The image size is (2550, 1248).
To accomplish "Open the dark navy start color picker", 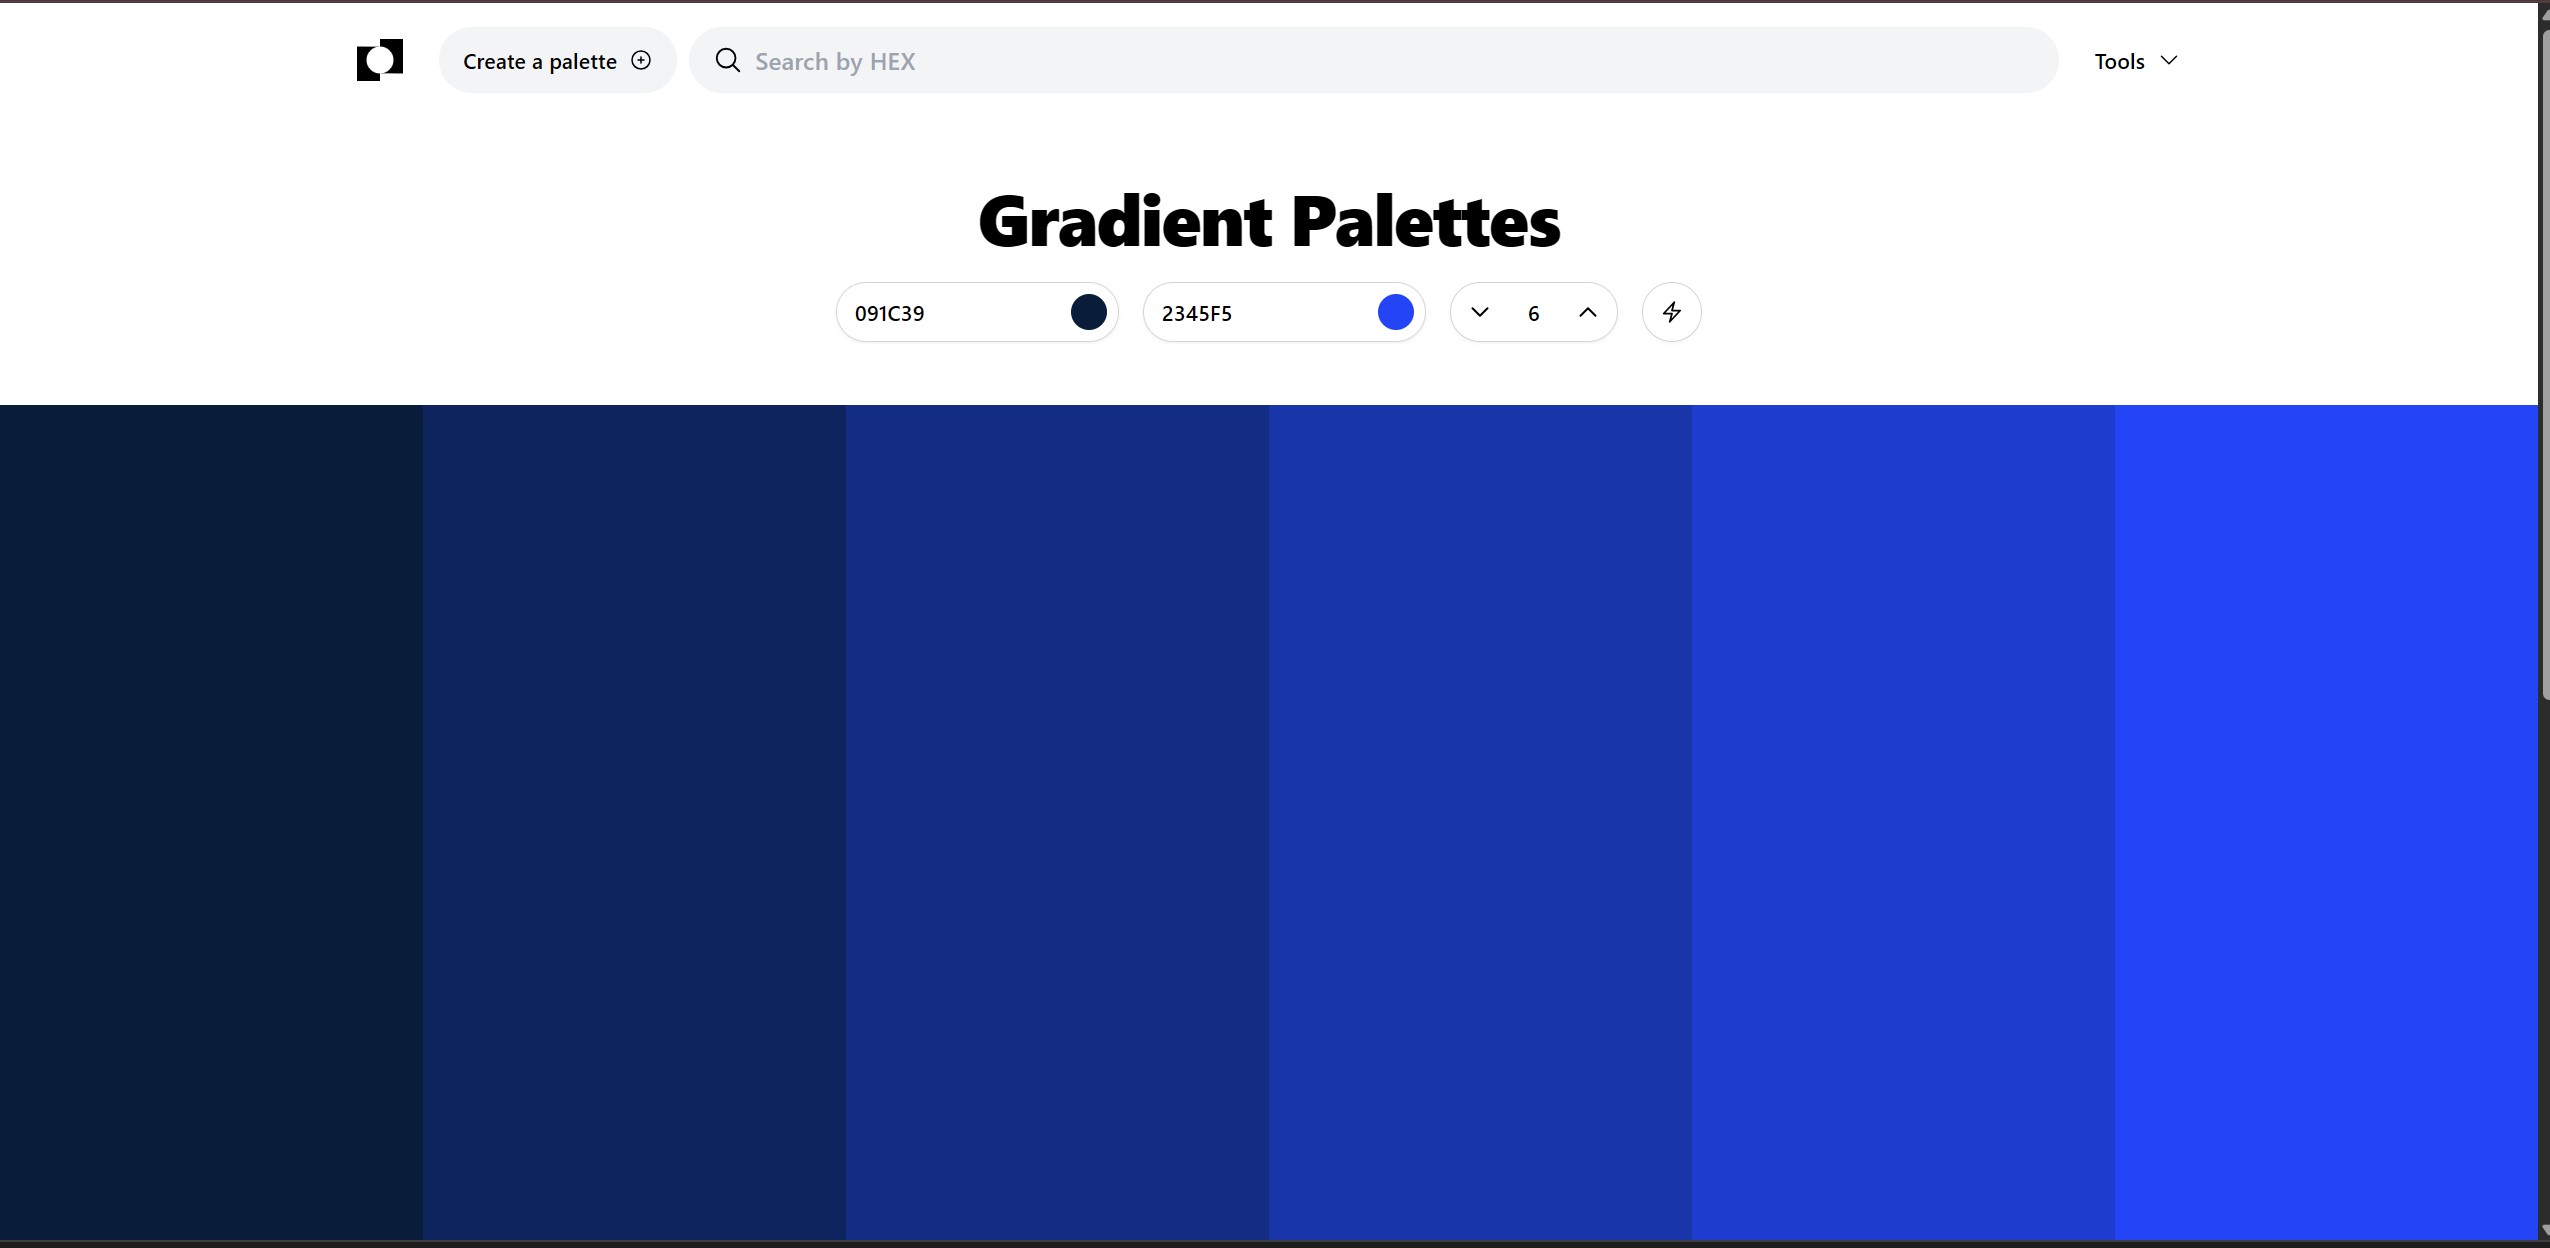I will pos(1088,312).
